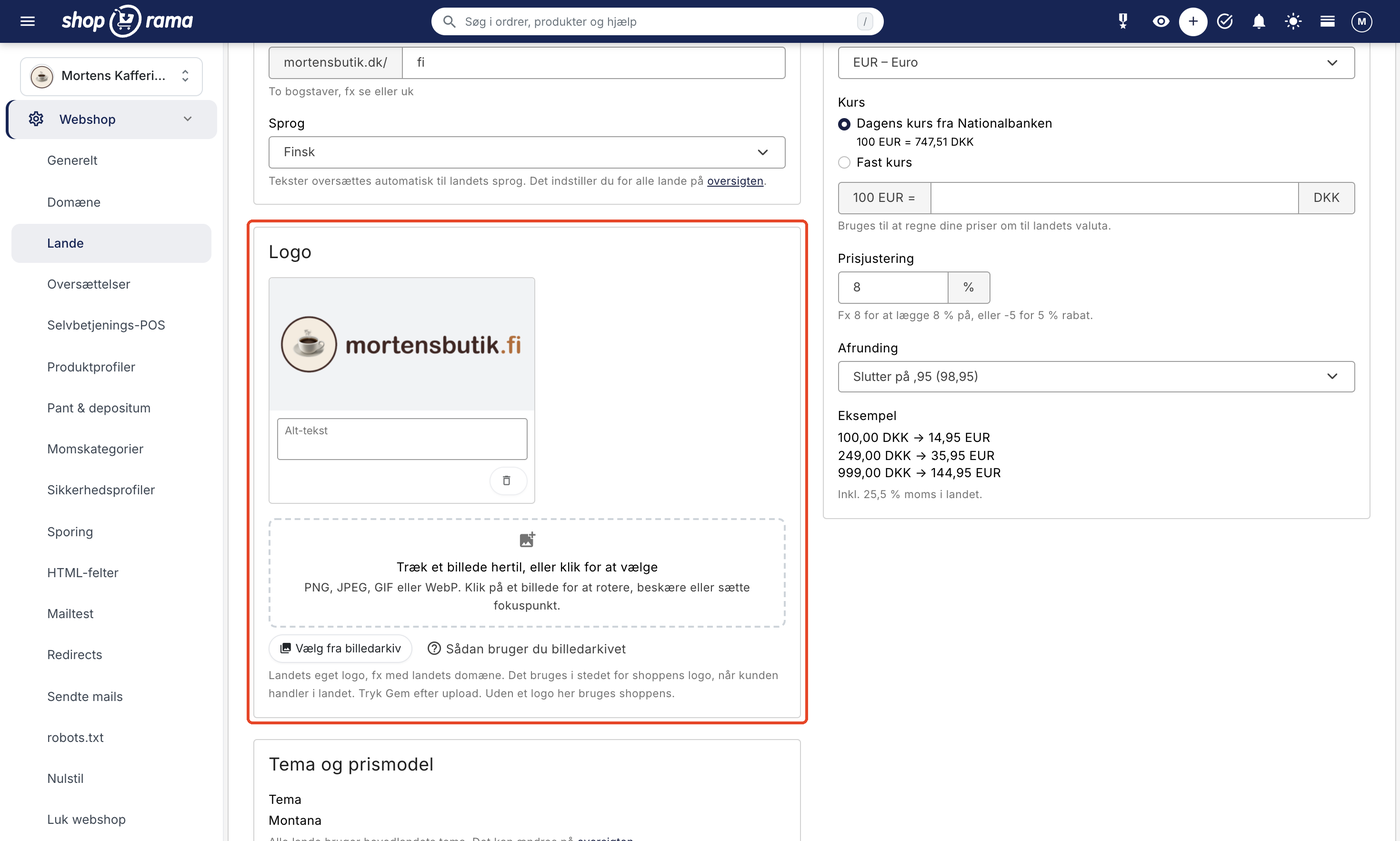Image resolution: width=1400 pixels, height=841 pixels.
Task: Open the Sprog dropdown showing Finsk
Action: [x=527, y=152]
